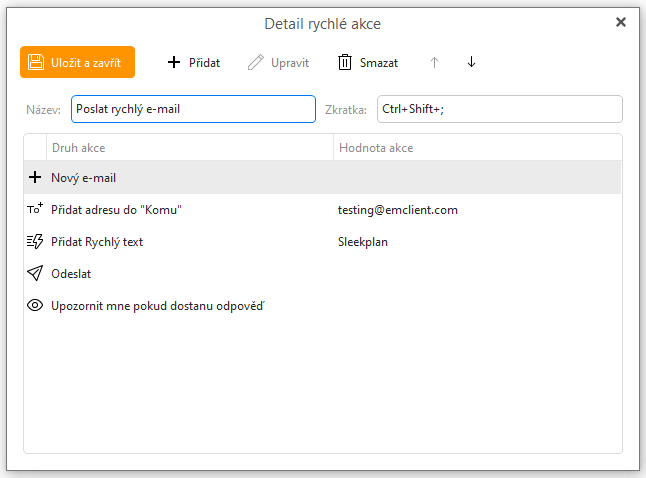
Task: Click the trash can Smazat icon
Action: tap(345, 62)
